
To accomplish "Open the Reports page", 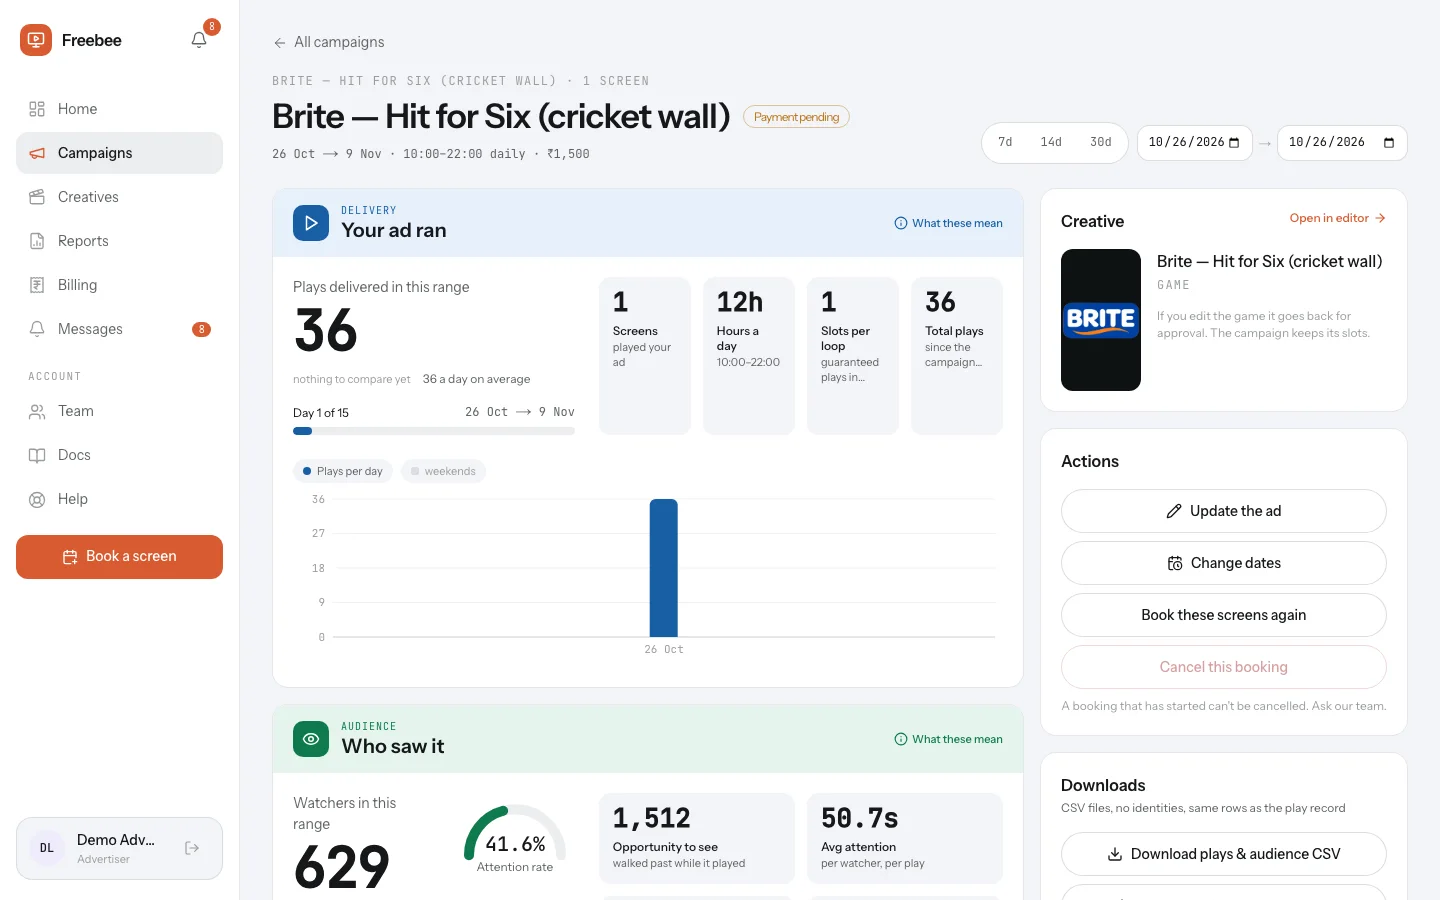I will 119,241.
